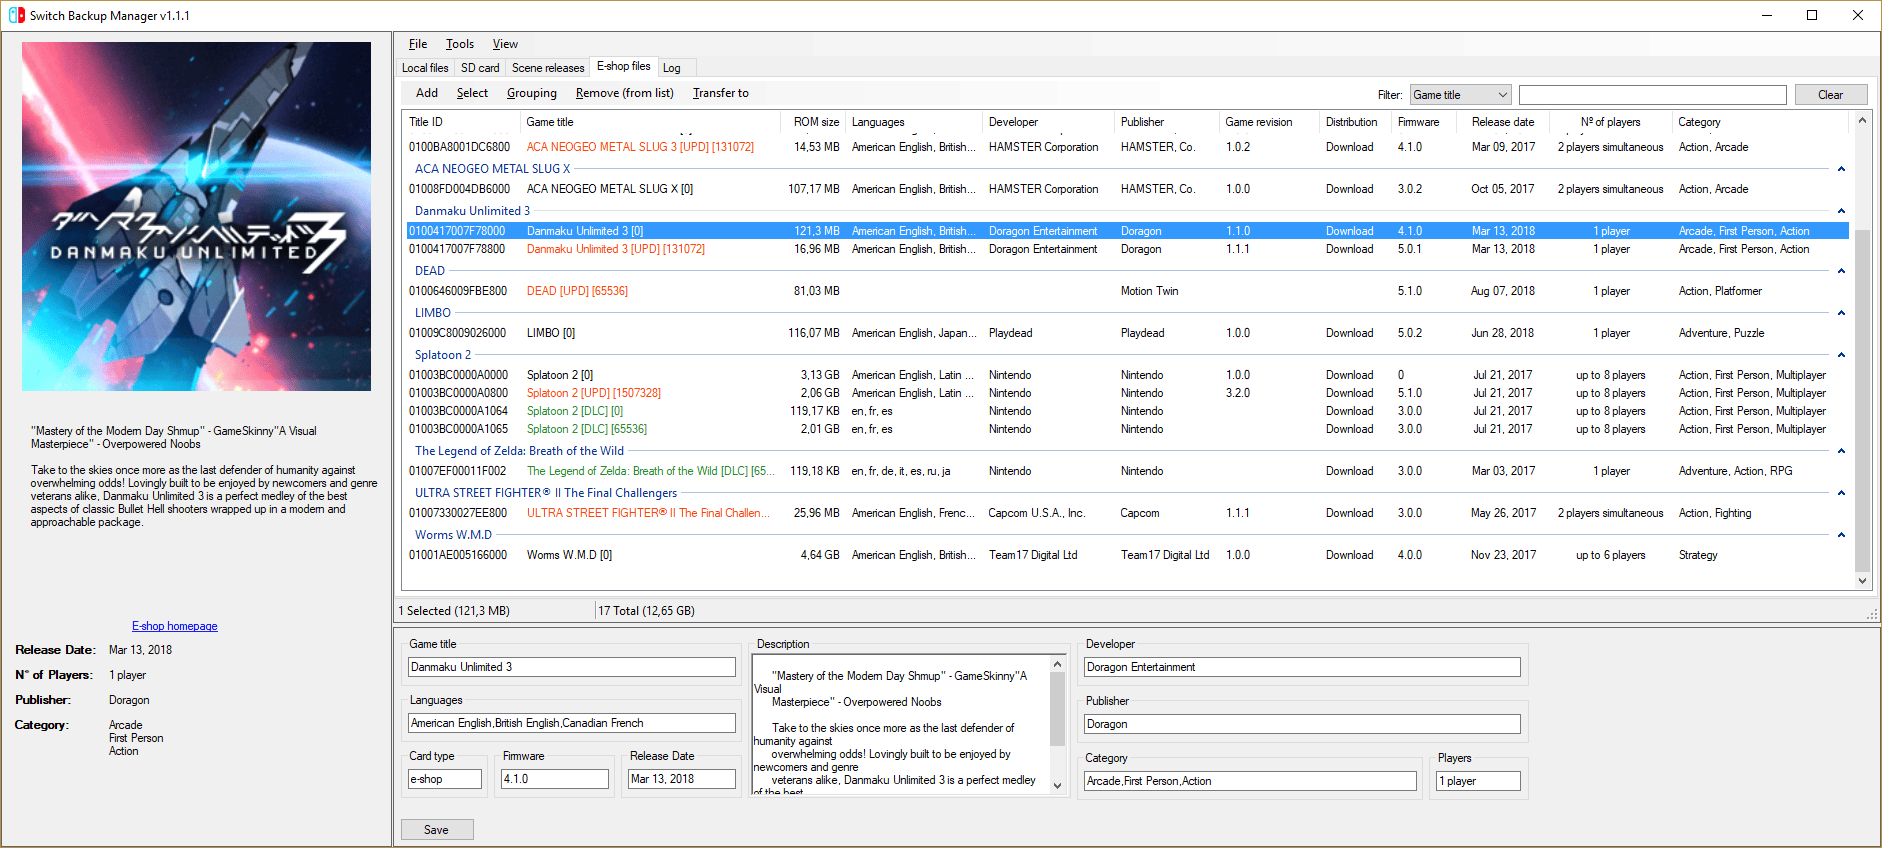Collapse the ACA NEOGEO METAL SLUG X group
Viewport: 1882px width, 848px height.
point(1840,169)
